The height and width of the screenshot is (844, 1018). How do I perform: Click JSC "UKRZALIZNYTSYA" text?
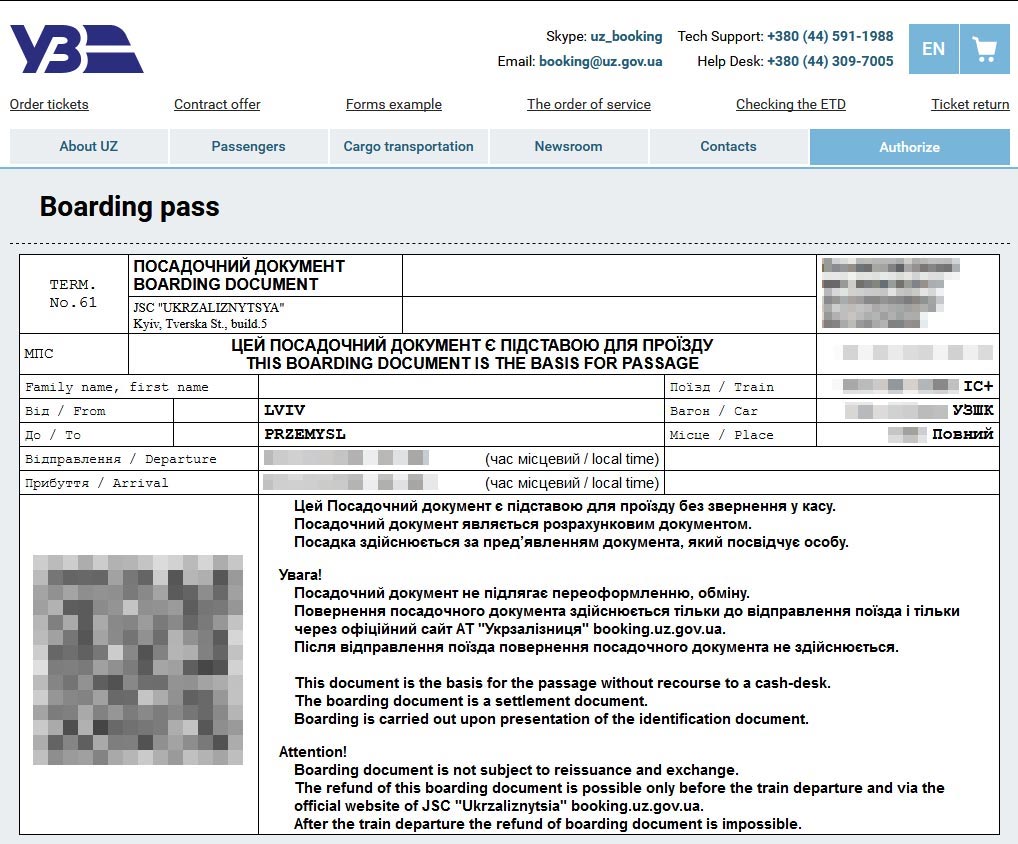tap(208, 307)
